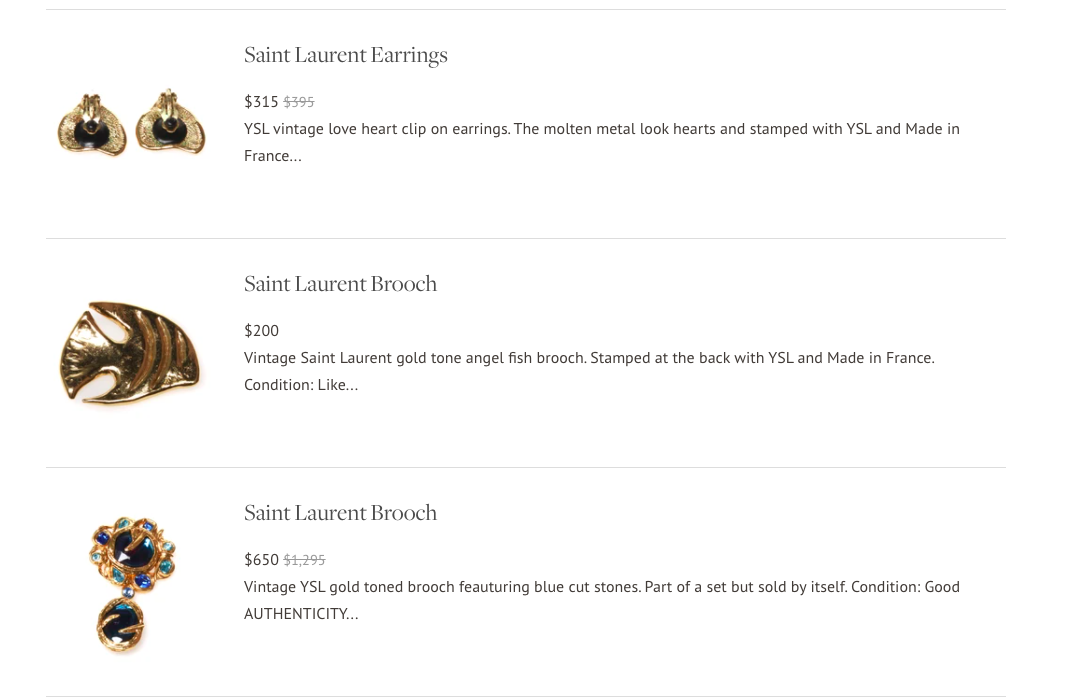The height and width of the screenshot is (697, 1075).
Task: Open the YSL vintage love heart description
Action: (602, 142)
